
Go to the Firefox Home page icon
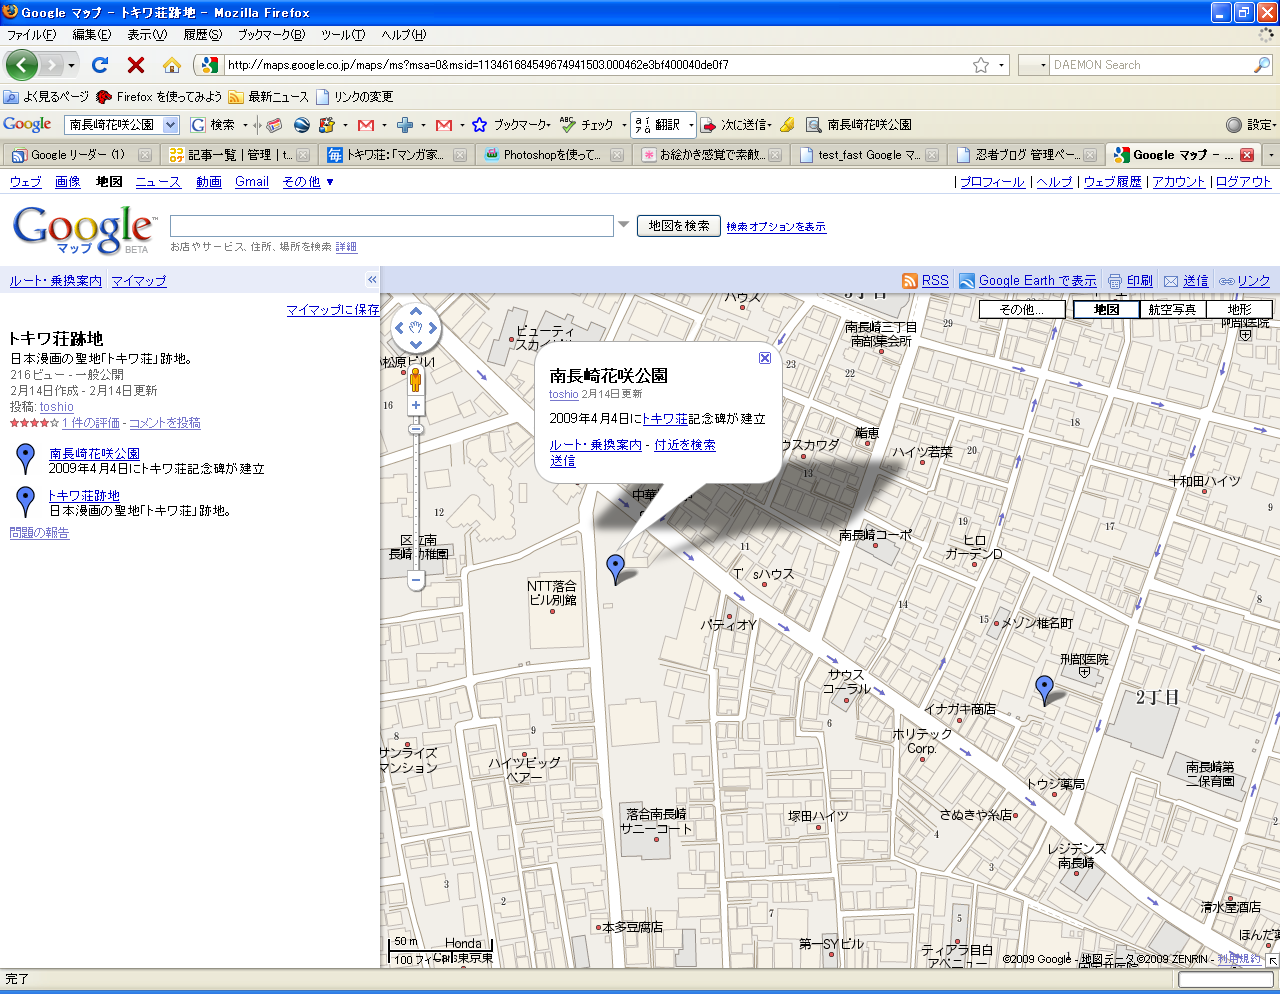click(172, 65)
